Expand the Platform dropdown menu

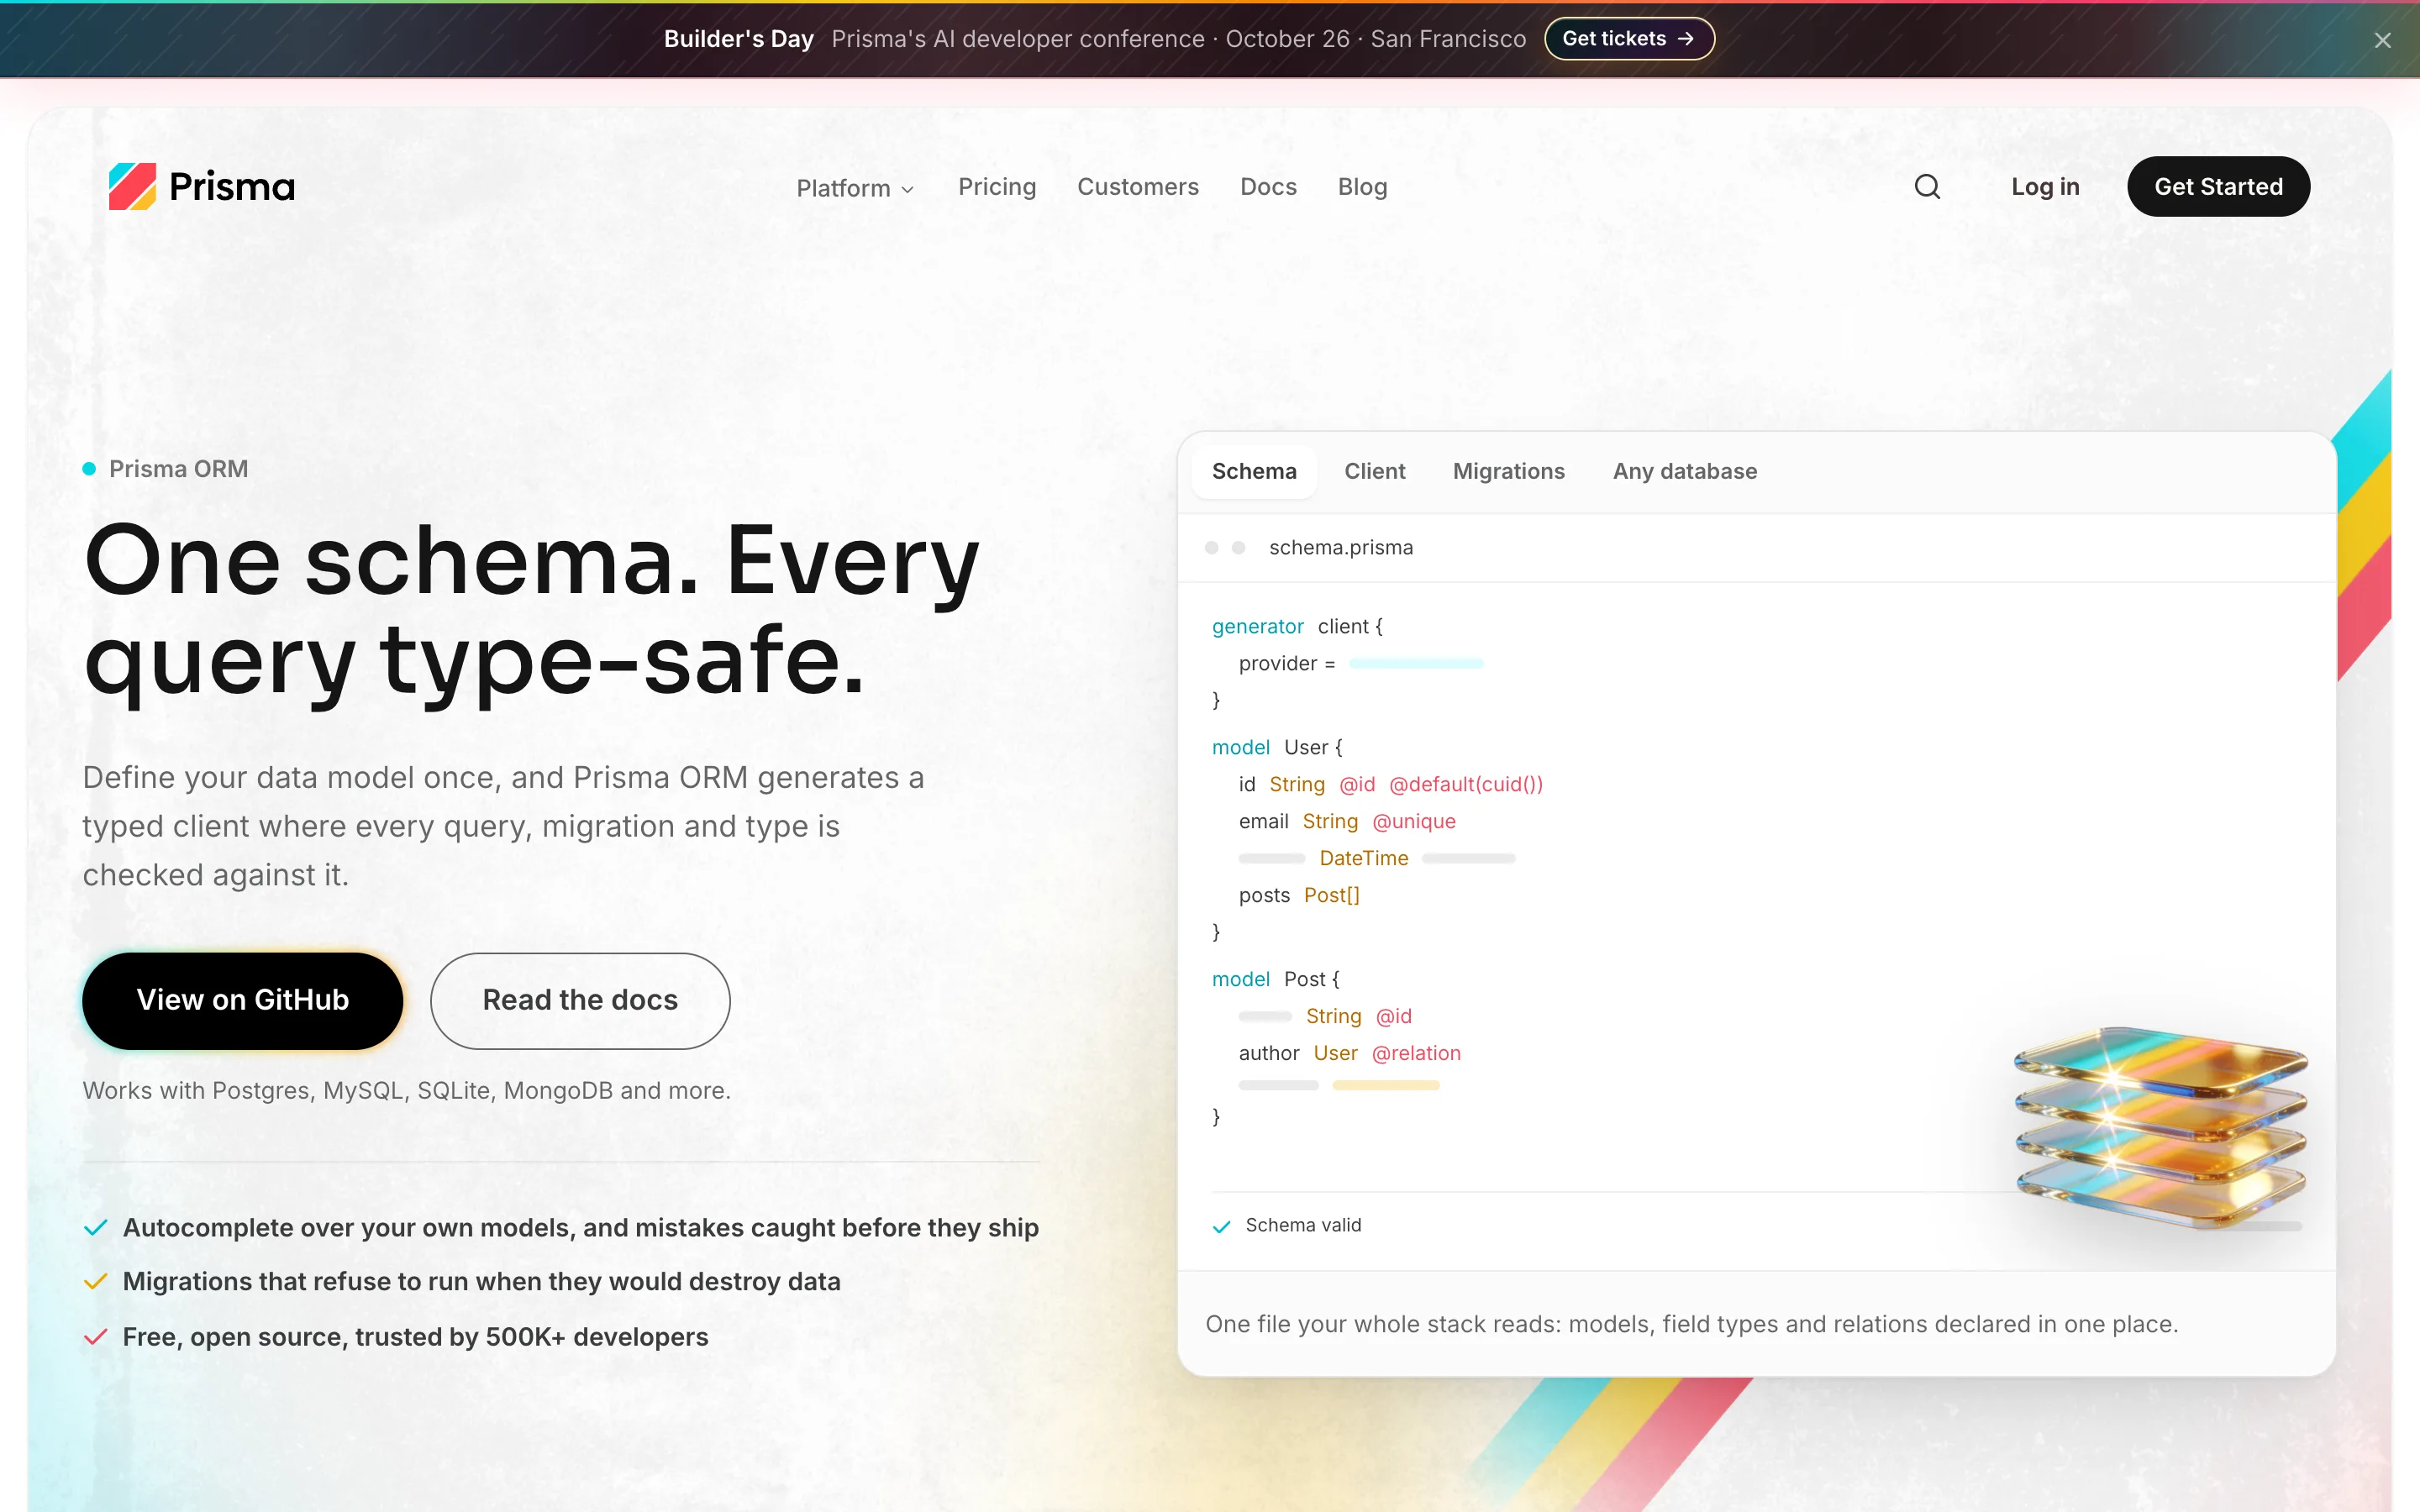[x=855, y=188]
